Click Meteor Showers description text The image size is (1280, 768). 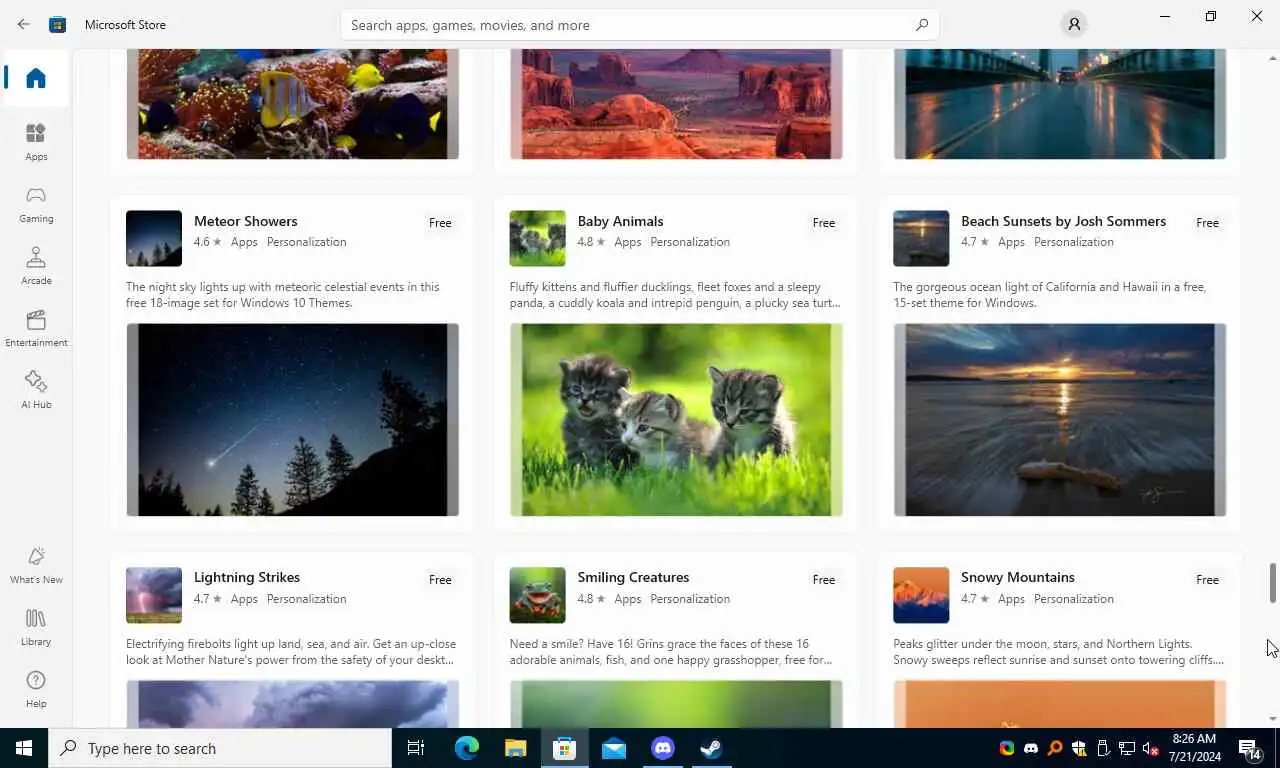[283, 295]
